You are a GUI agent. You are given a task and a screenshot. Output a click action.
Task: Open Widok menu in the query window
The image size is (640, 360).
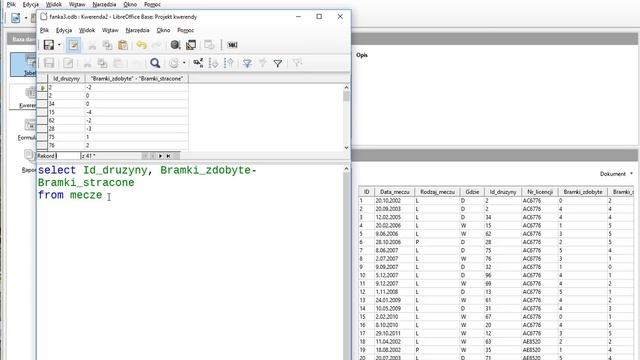[87, 30]
